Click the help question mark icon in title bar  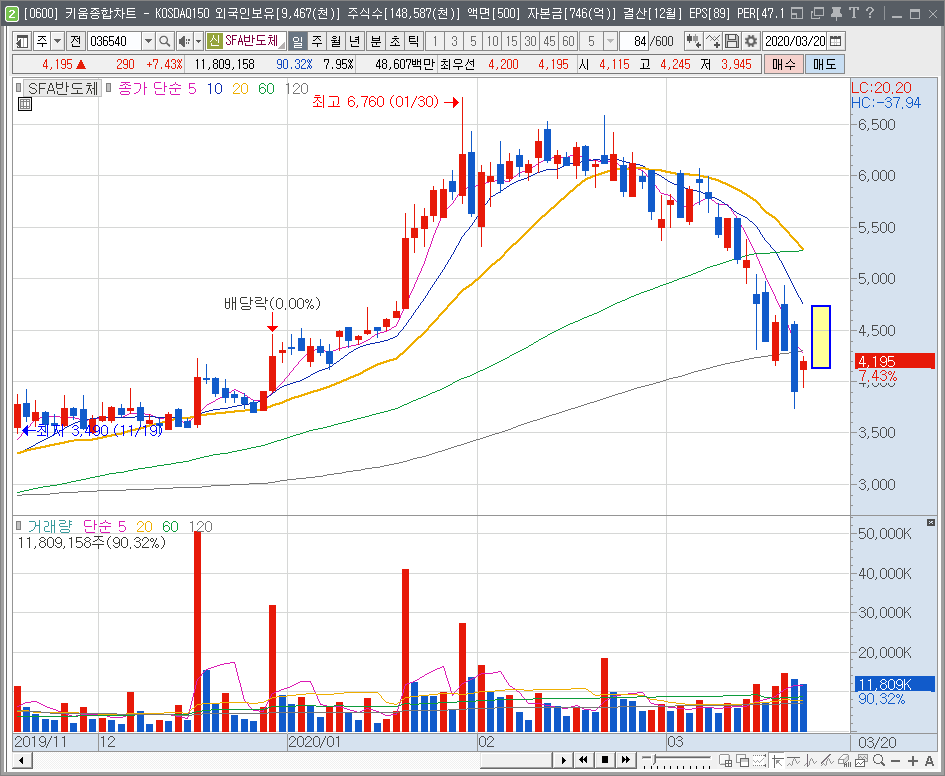coord(870,13)
